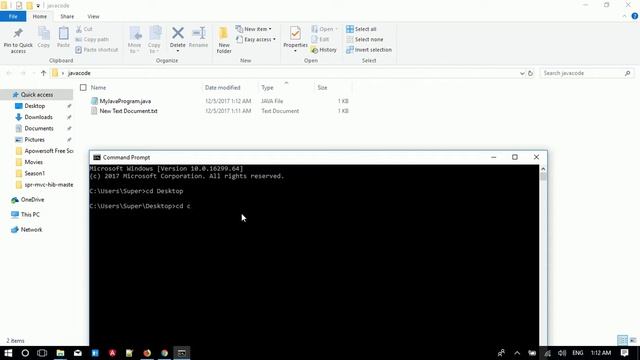Switch to the Home tab
This screenshot has height=360, width=640.
point(40,17)
